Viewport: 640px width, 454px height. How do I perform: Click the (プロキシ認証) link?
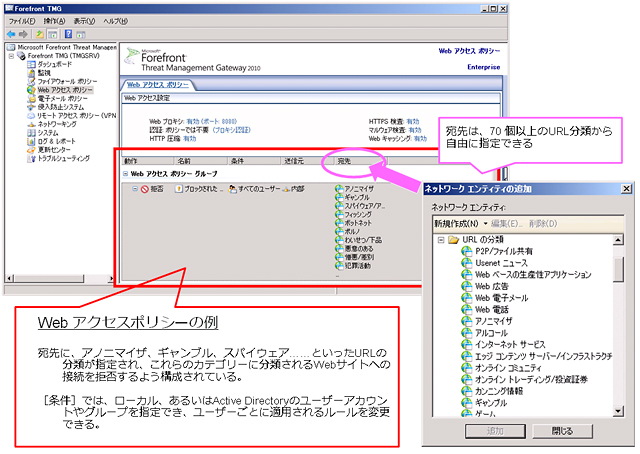tap(231, 130)
